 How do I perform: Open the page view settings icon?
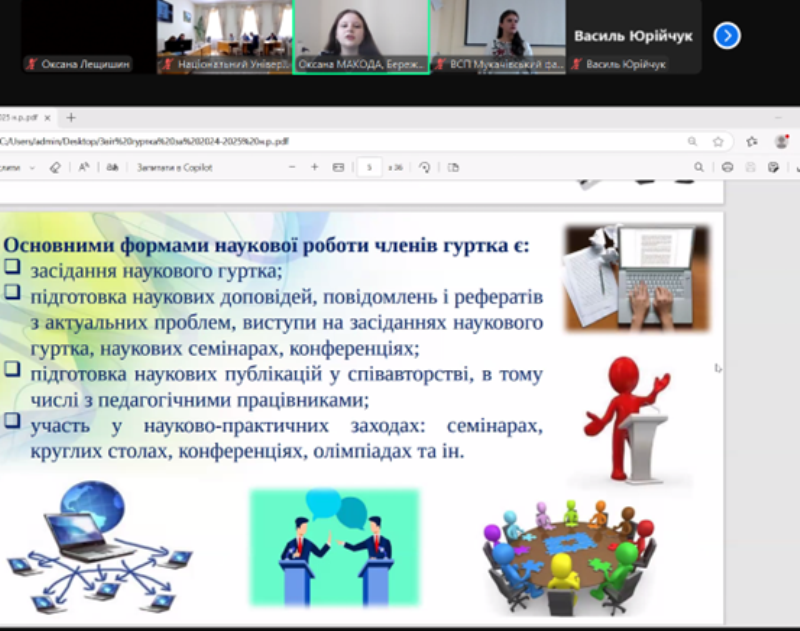(453, 167)
